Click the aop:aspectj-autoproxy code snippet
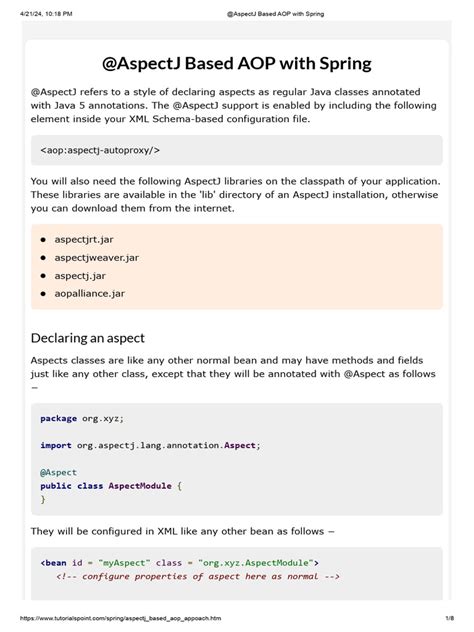Viewport: 474px width, 632px height. pyautogui.click(x=100, y=150)
